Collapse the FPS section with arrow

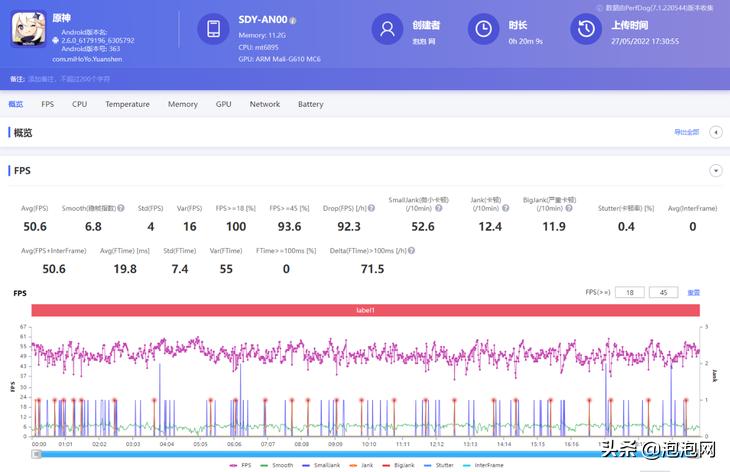coord(715,171)
